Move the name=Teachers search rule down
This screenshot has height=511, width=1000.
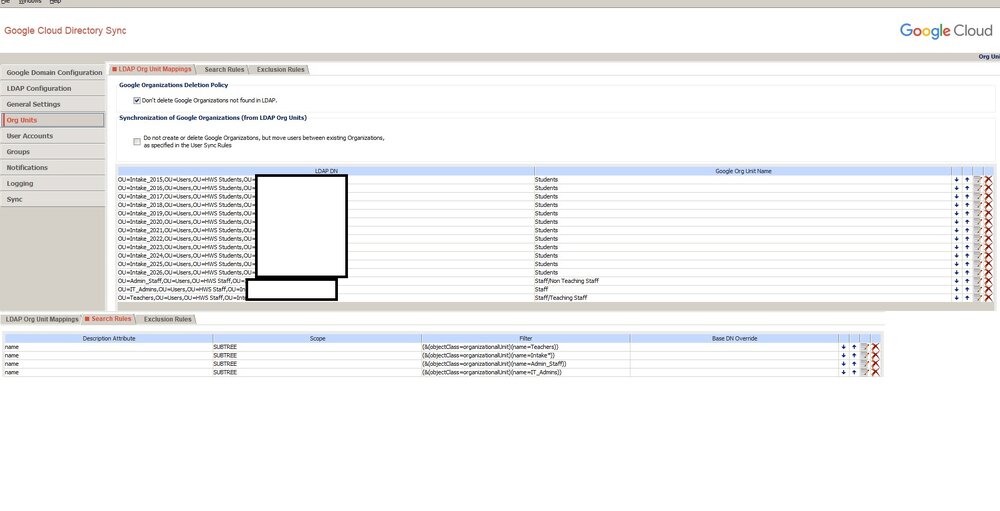[843, 347]
